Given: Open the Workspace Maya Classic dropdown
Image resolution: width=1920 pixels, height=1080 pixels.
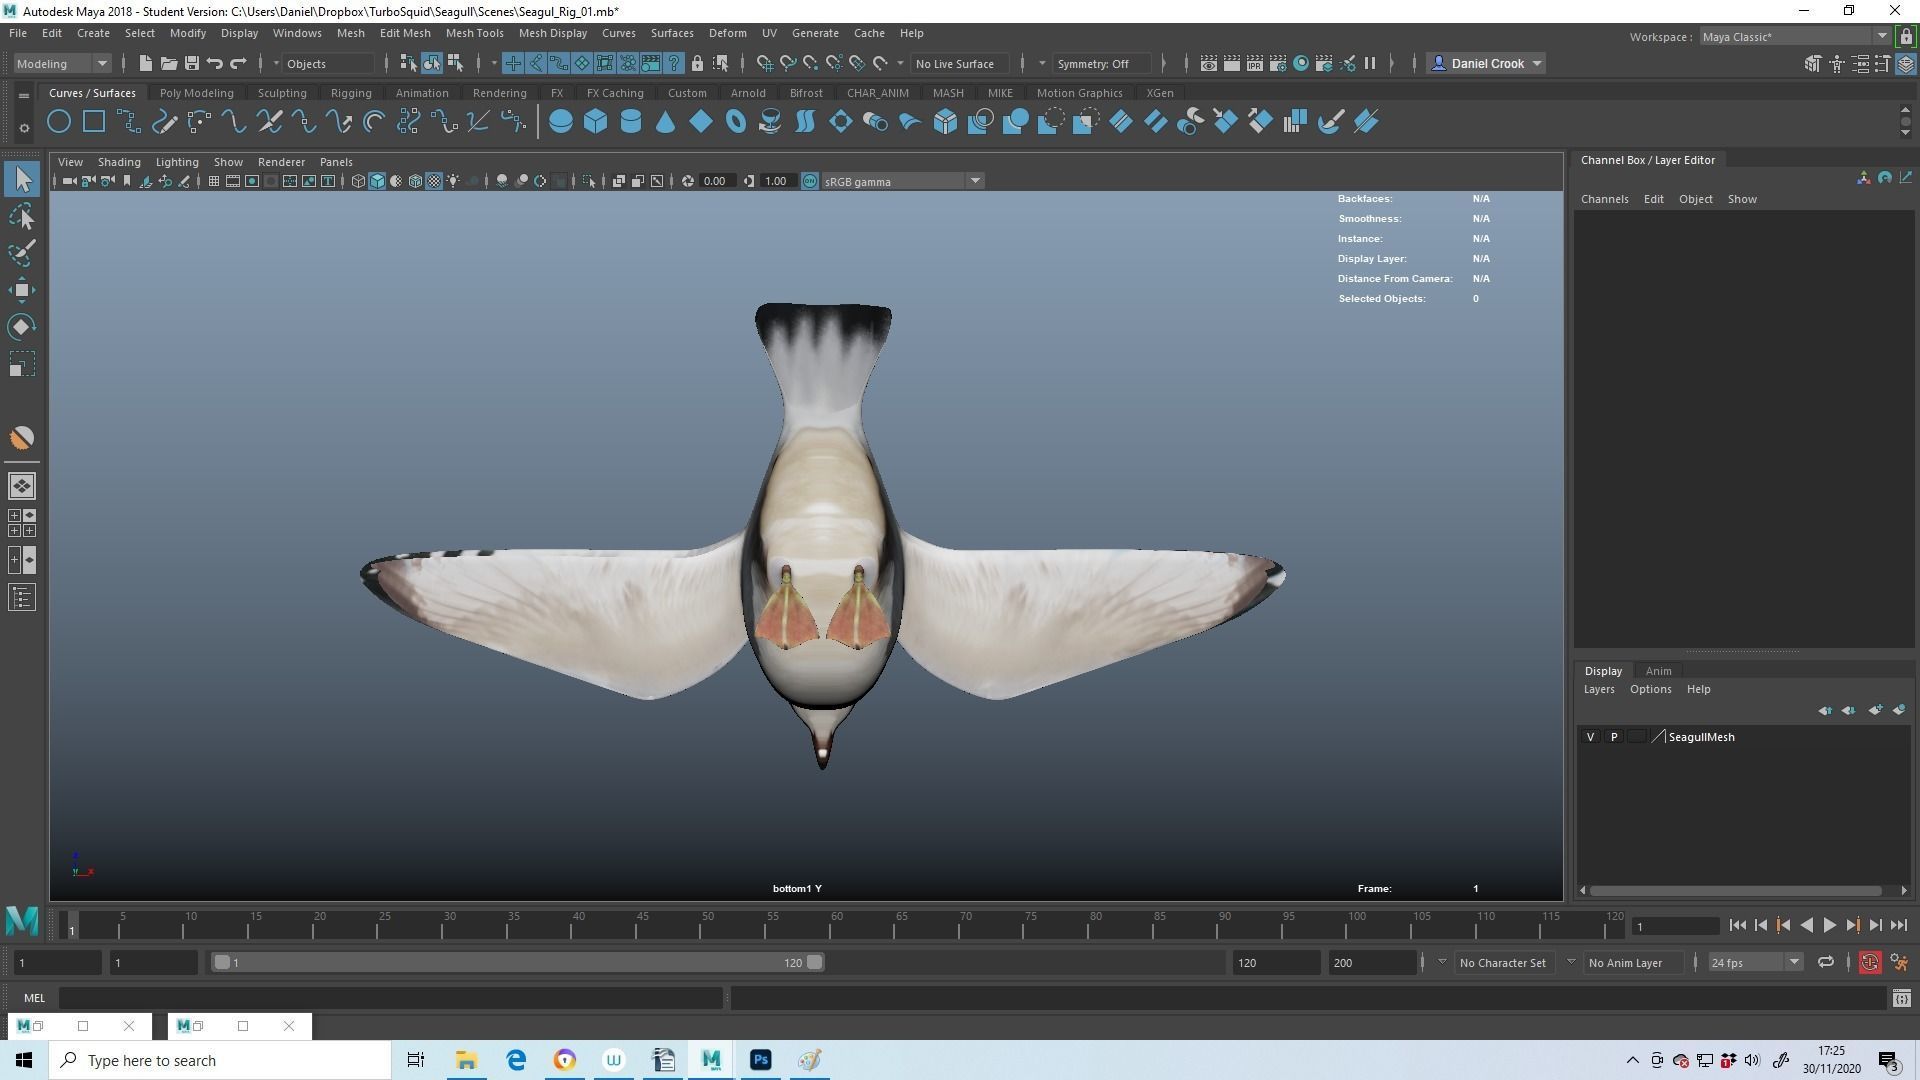Looking at the screenshot, I should [1795, 37].
